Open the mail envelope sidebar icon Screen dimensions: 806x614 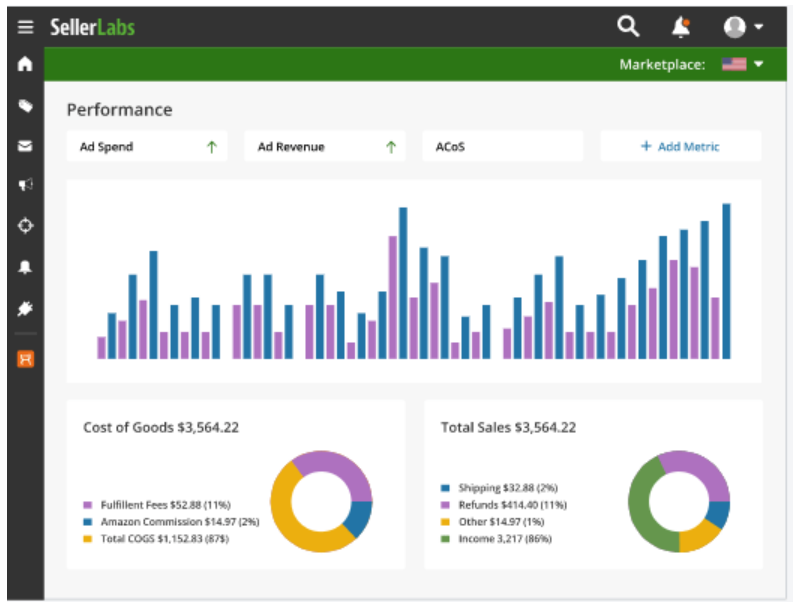click(25, 147)
